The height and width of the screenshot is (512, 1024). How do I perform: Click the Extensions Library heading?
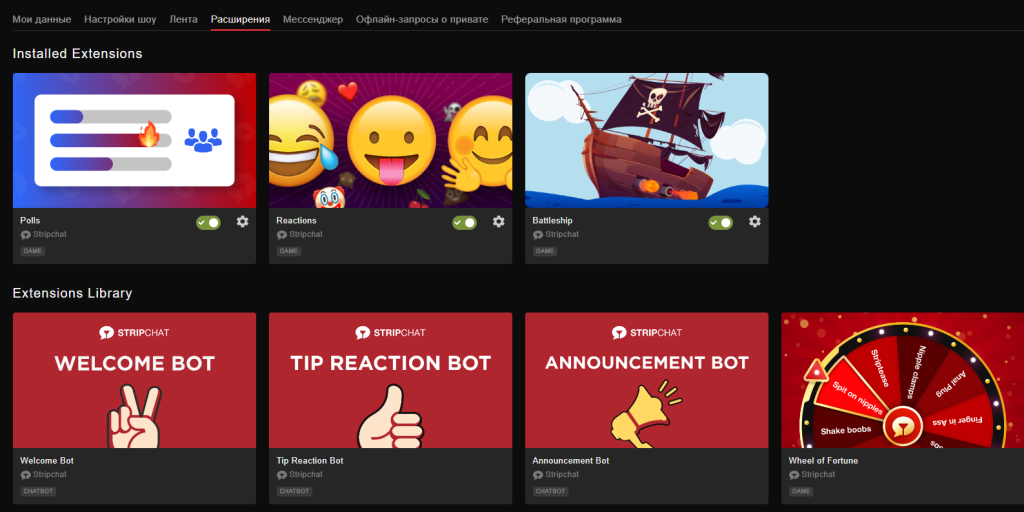pos(72,293)
